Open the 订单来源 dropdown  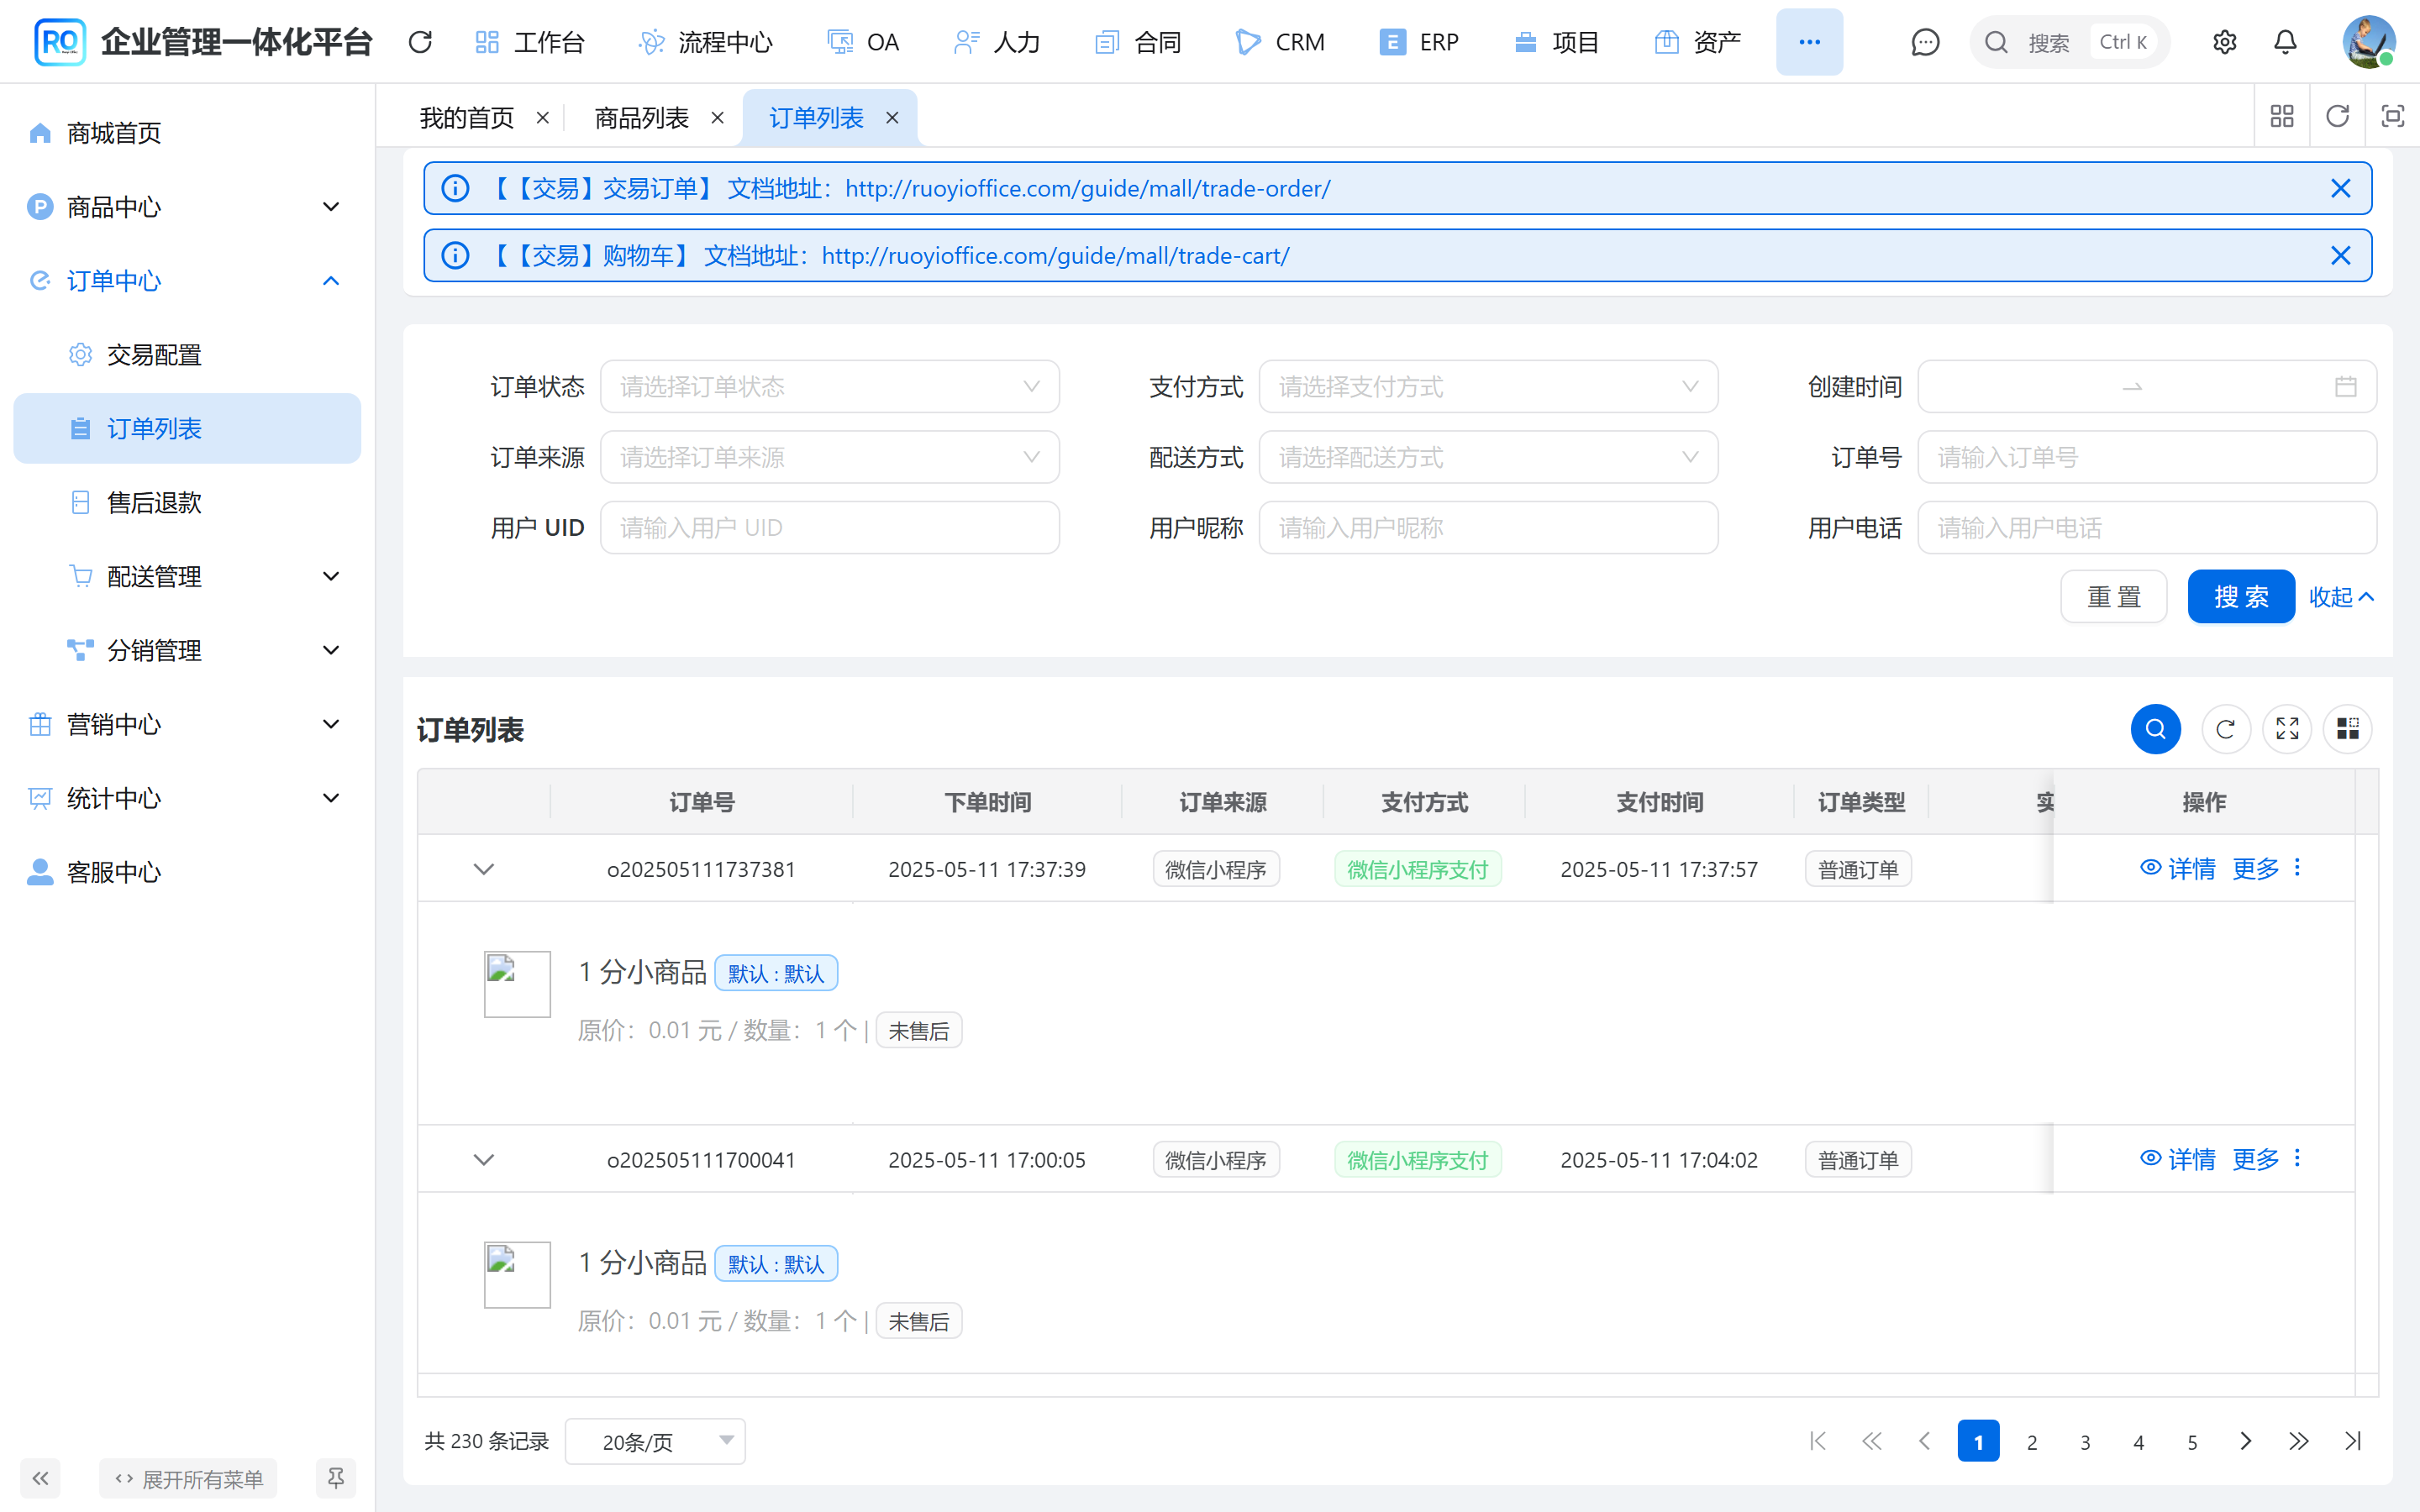[829, 457]
